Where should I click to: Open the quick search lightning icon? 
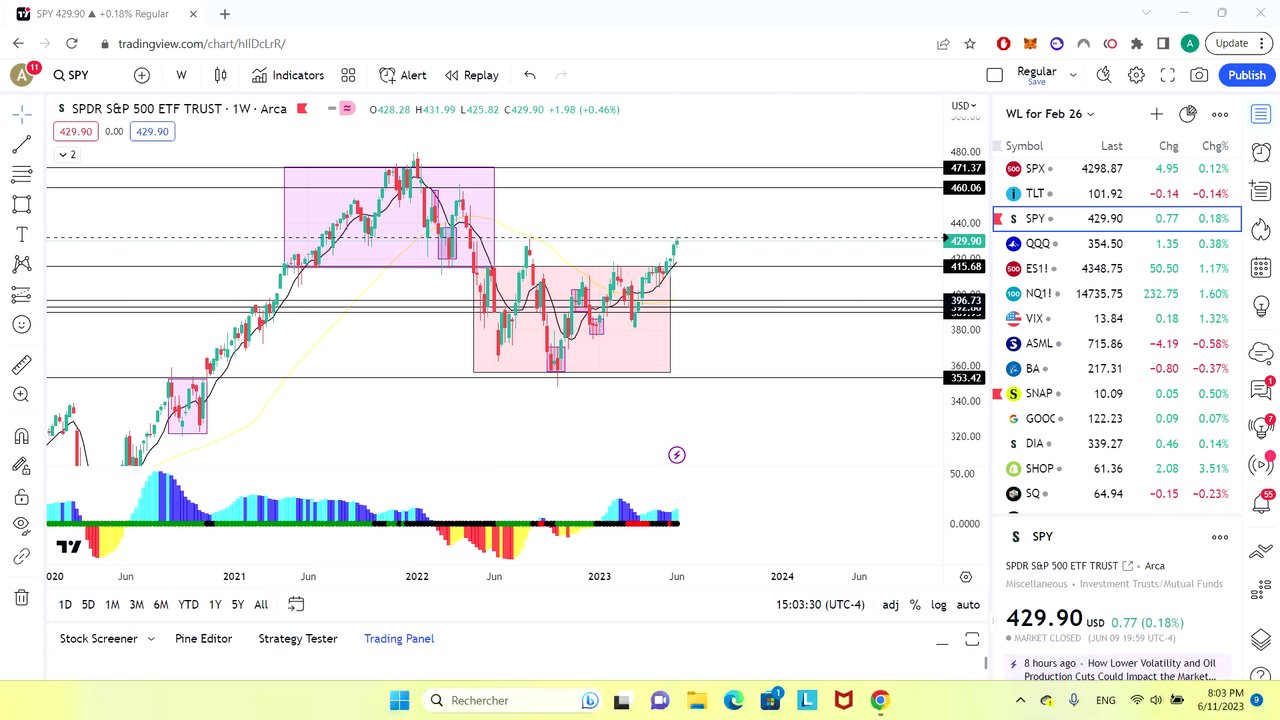(x=1104, y=75)
